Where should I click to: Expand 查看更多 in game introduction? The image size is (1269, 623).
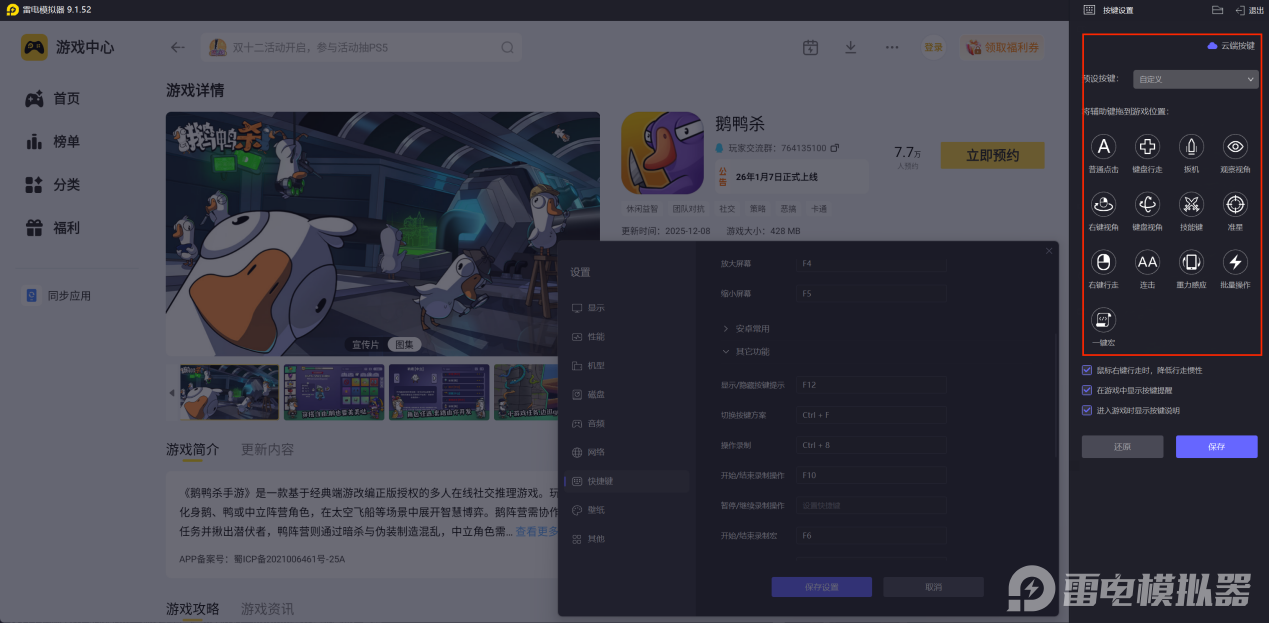pyautogui.click(x=538, y=531)
